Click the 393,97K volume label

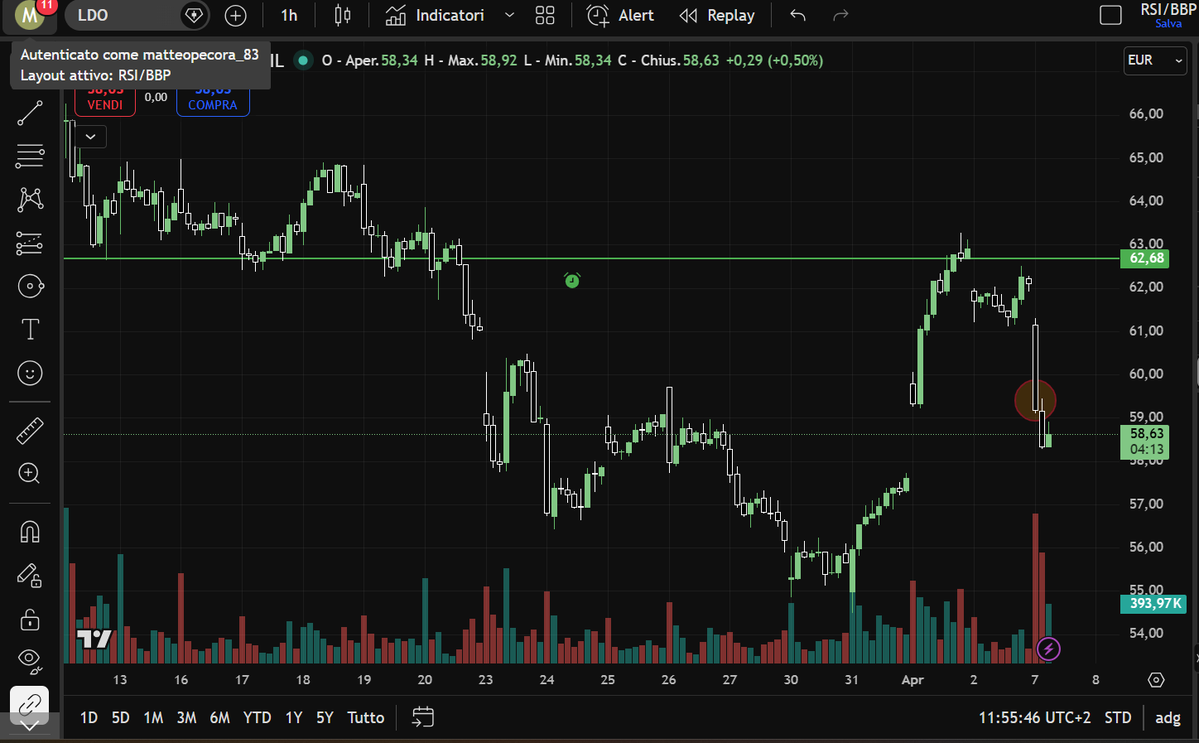pos(1153,604)
